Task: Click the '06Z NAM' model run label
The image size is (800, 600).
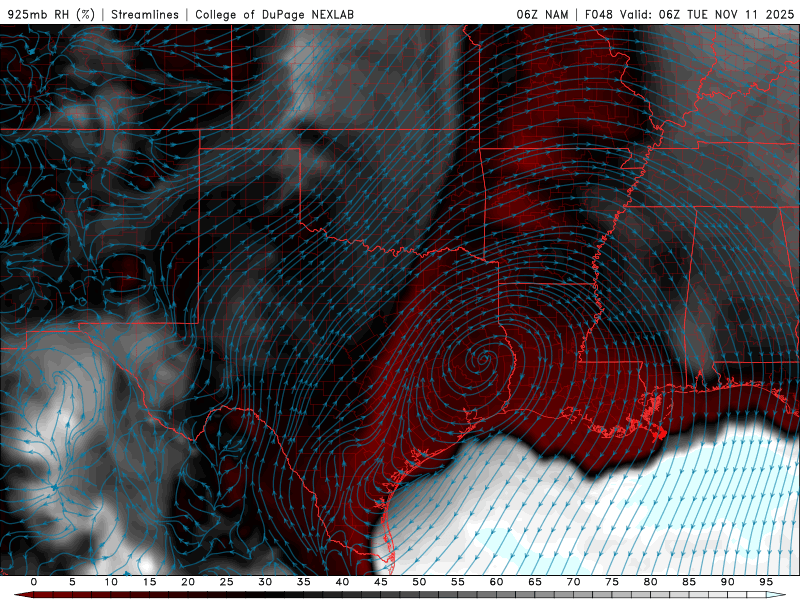Action: pos(542,14)
